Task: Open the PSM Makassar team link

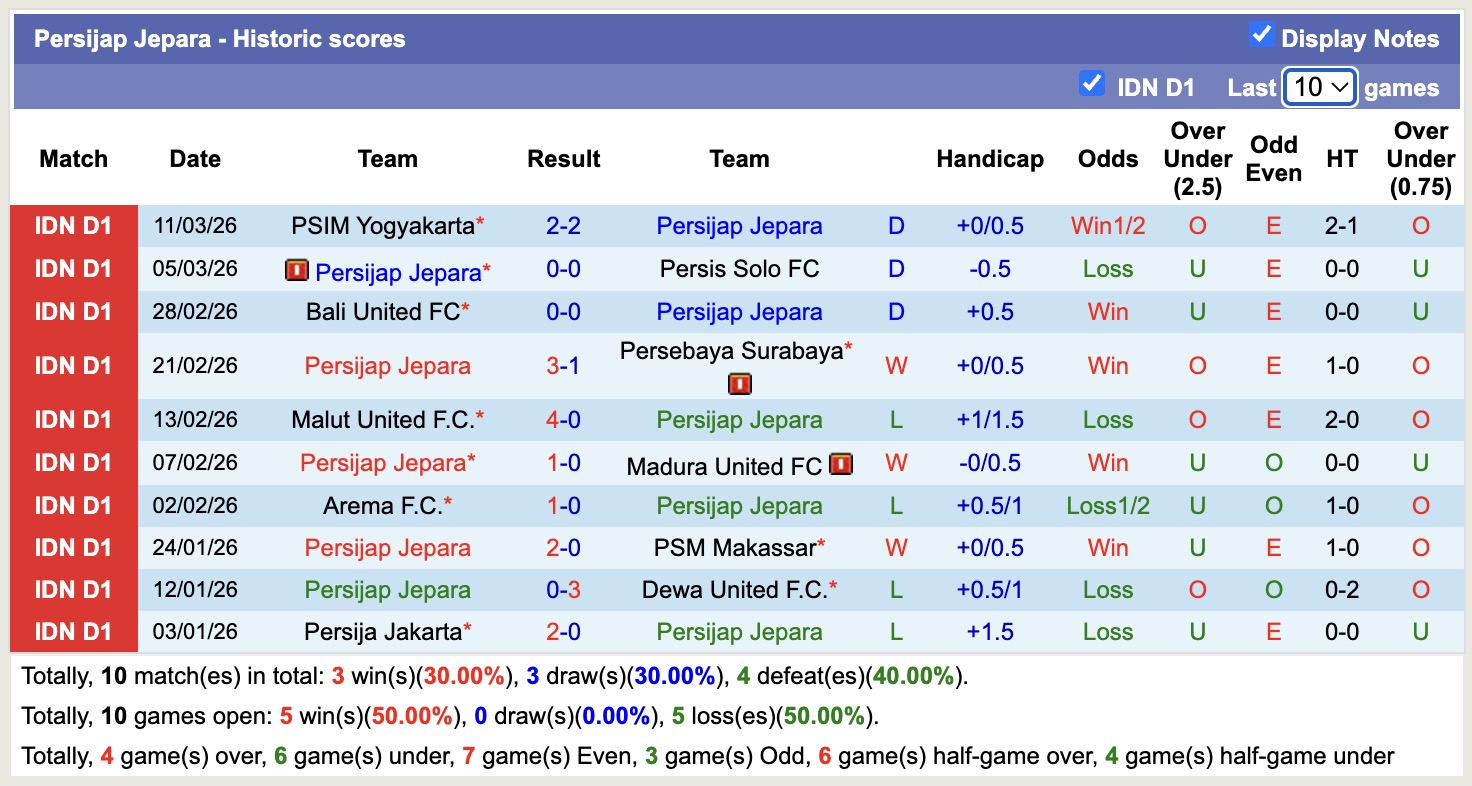Action: click(x=734, y=548)
